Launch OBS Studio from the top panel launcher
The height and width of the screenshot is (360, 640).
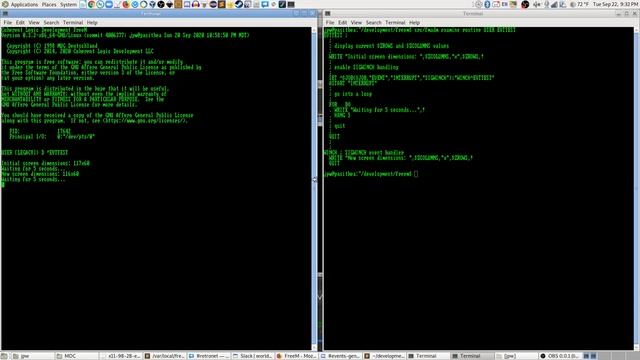[161, 4]
